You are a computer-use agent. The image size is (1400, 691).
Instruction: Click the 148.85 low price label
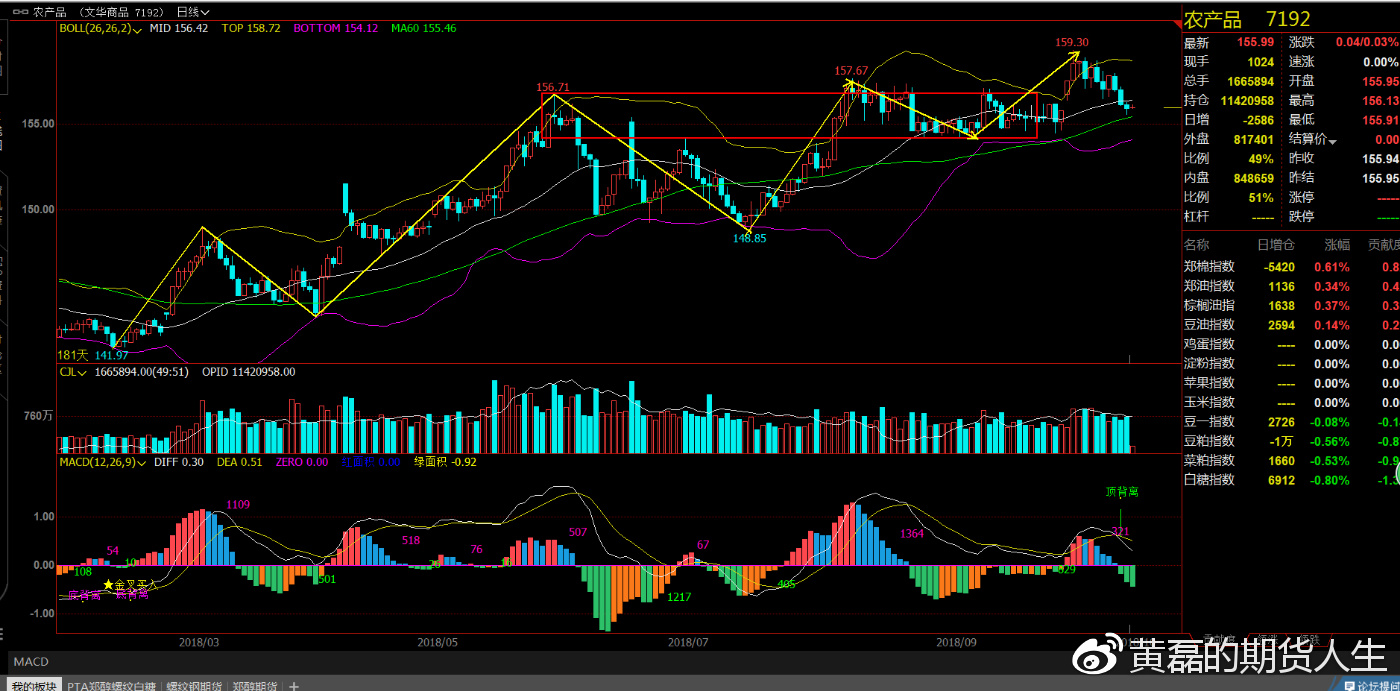(x=749, y=238)
